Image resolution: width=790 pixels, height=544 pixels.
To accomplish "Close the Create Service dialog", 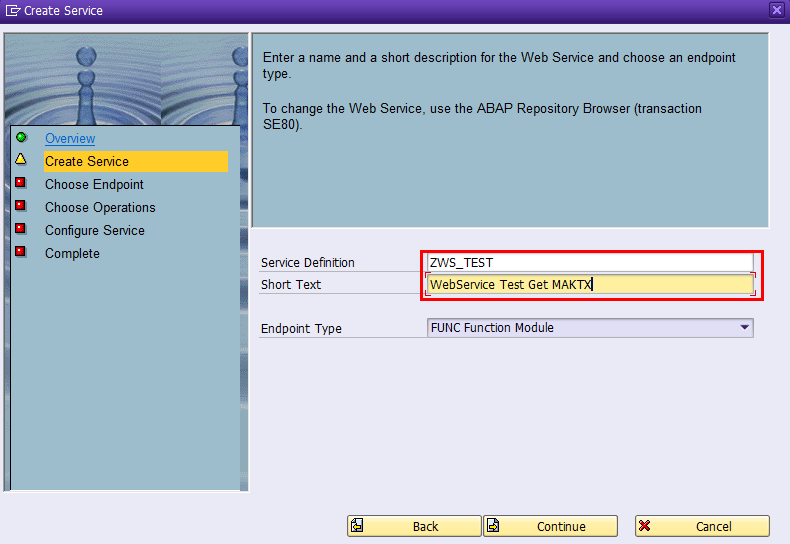I will [777, 10].
